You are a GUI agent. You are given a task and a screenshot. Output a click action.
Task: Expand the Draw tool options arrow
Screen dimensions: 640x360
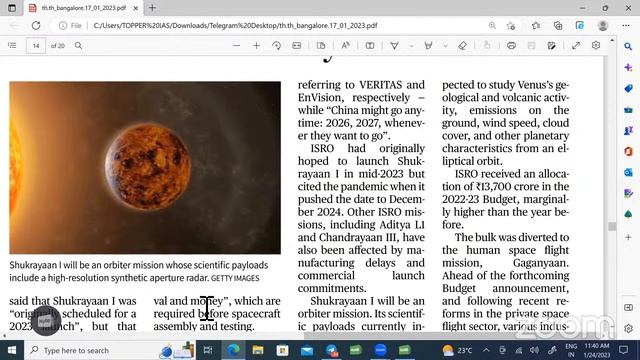tap(411, 46)
